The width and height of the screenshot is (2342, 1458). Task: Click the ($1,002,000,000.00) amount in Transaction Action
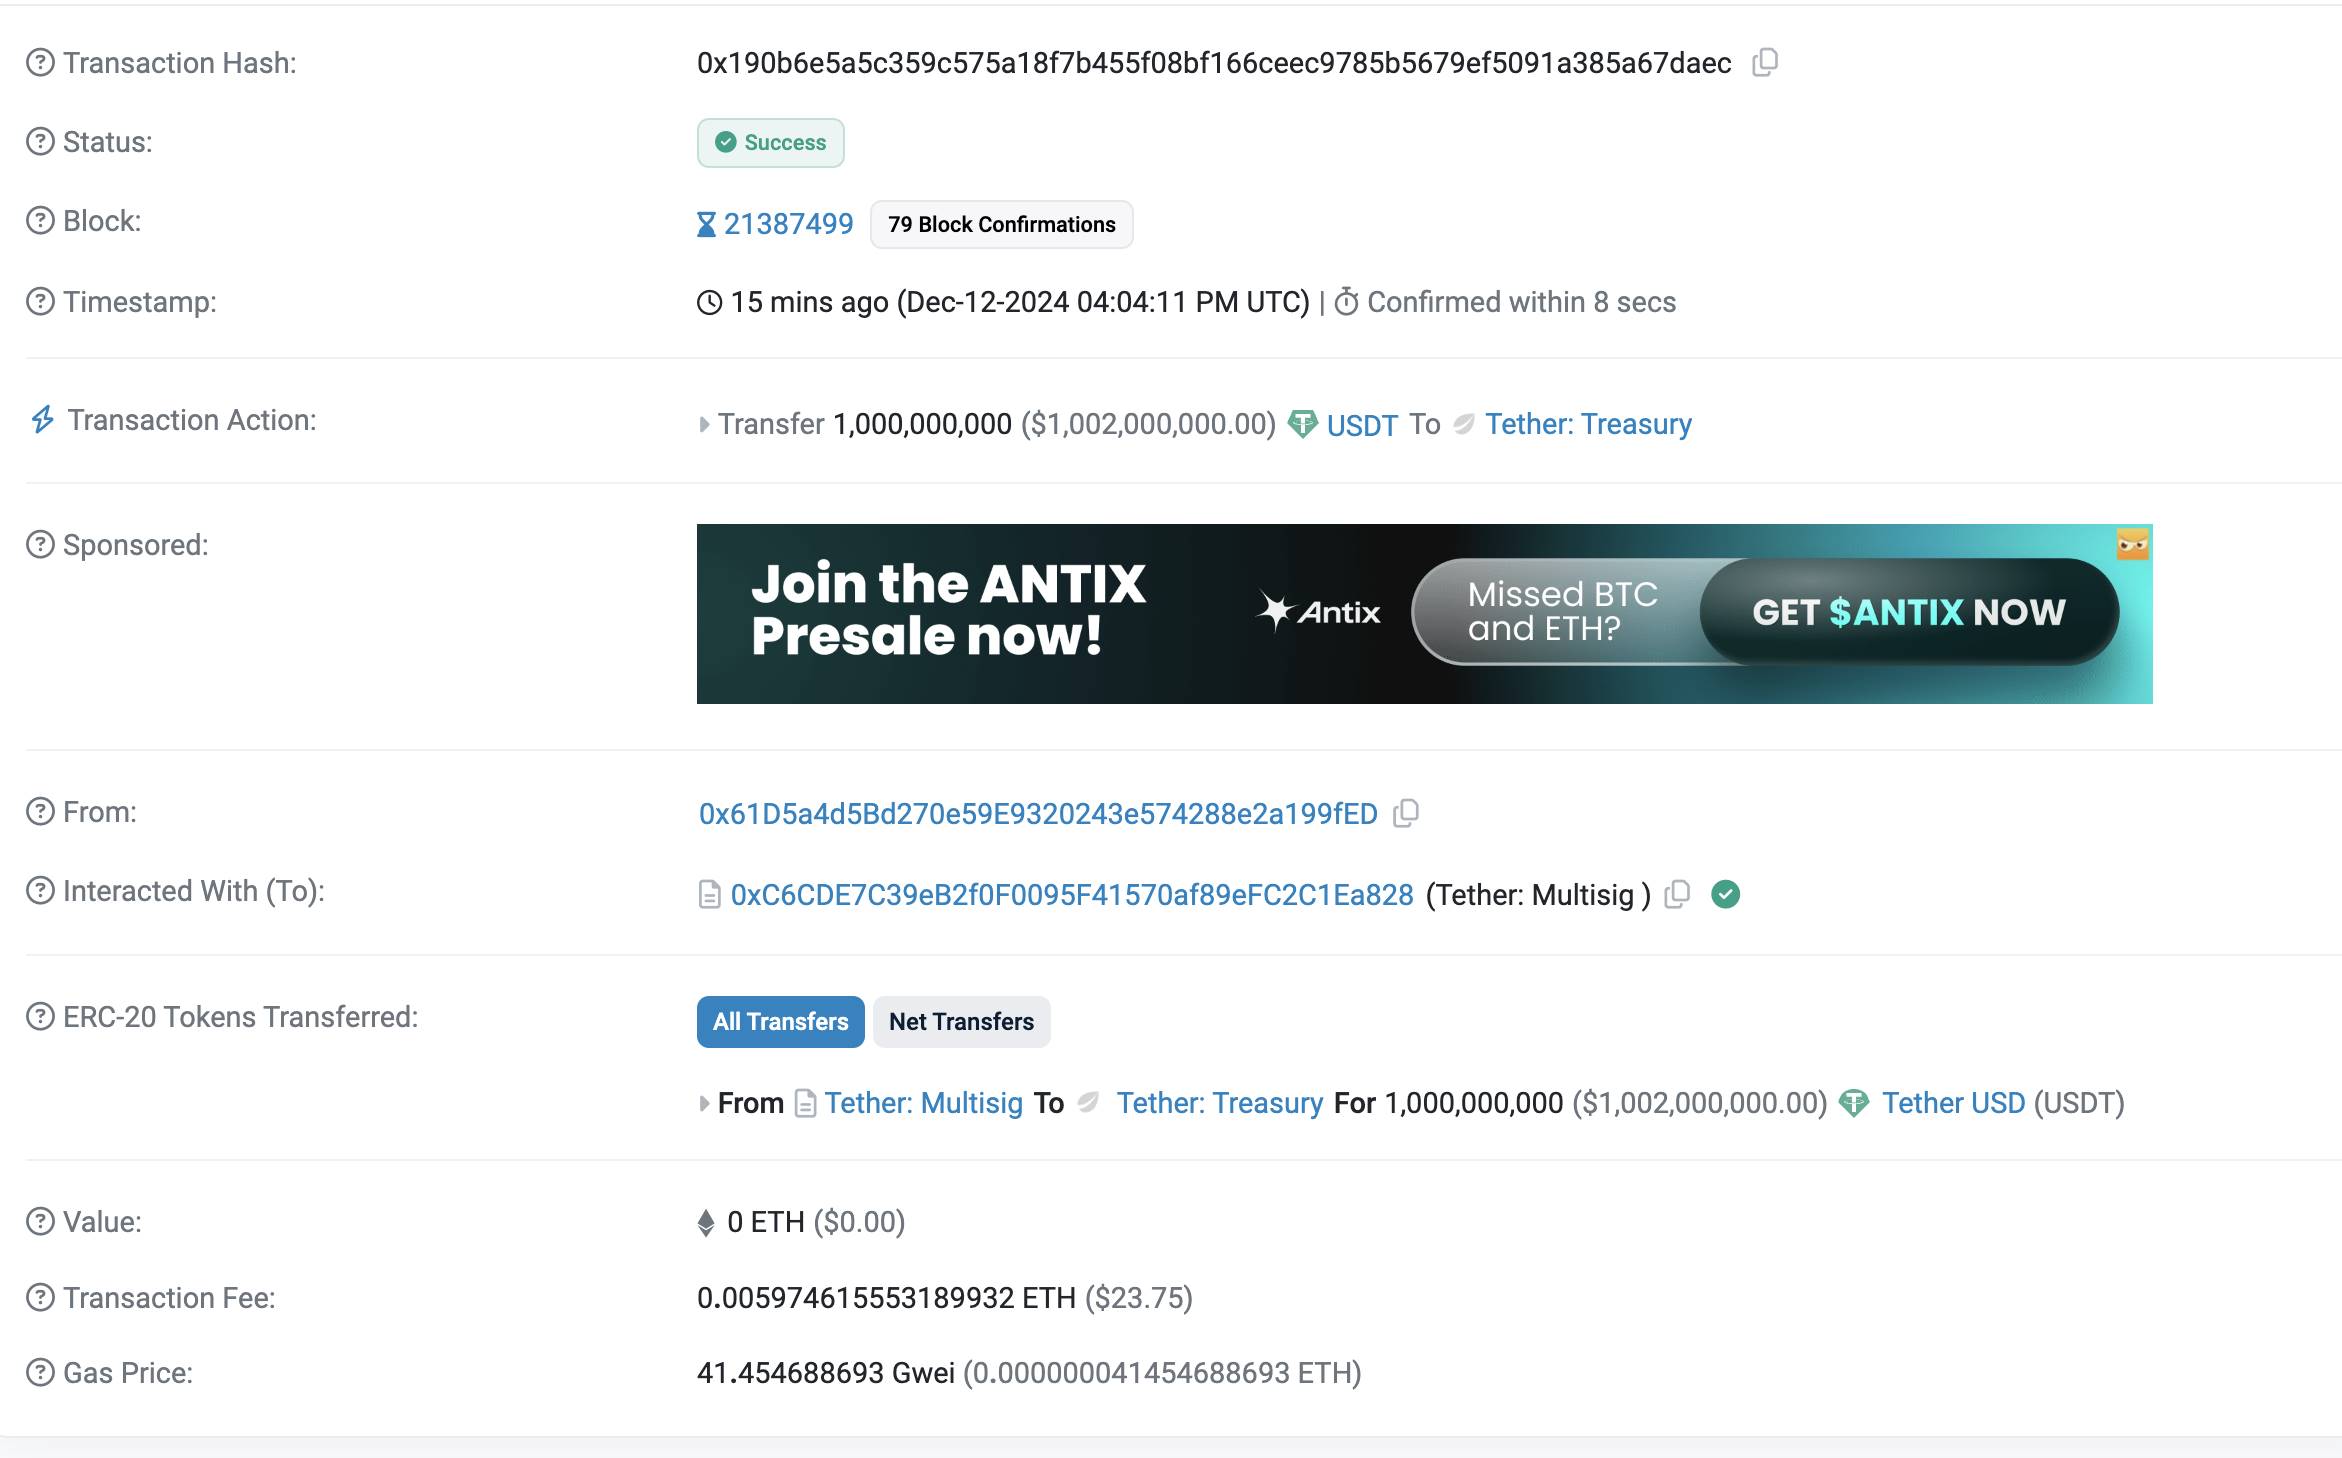(1148, 424)
